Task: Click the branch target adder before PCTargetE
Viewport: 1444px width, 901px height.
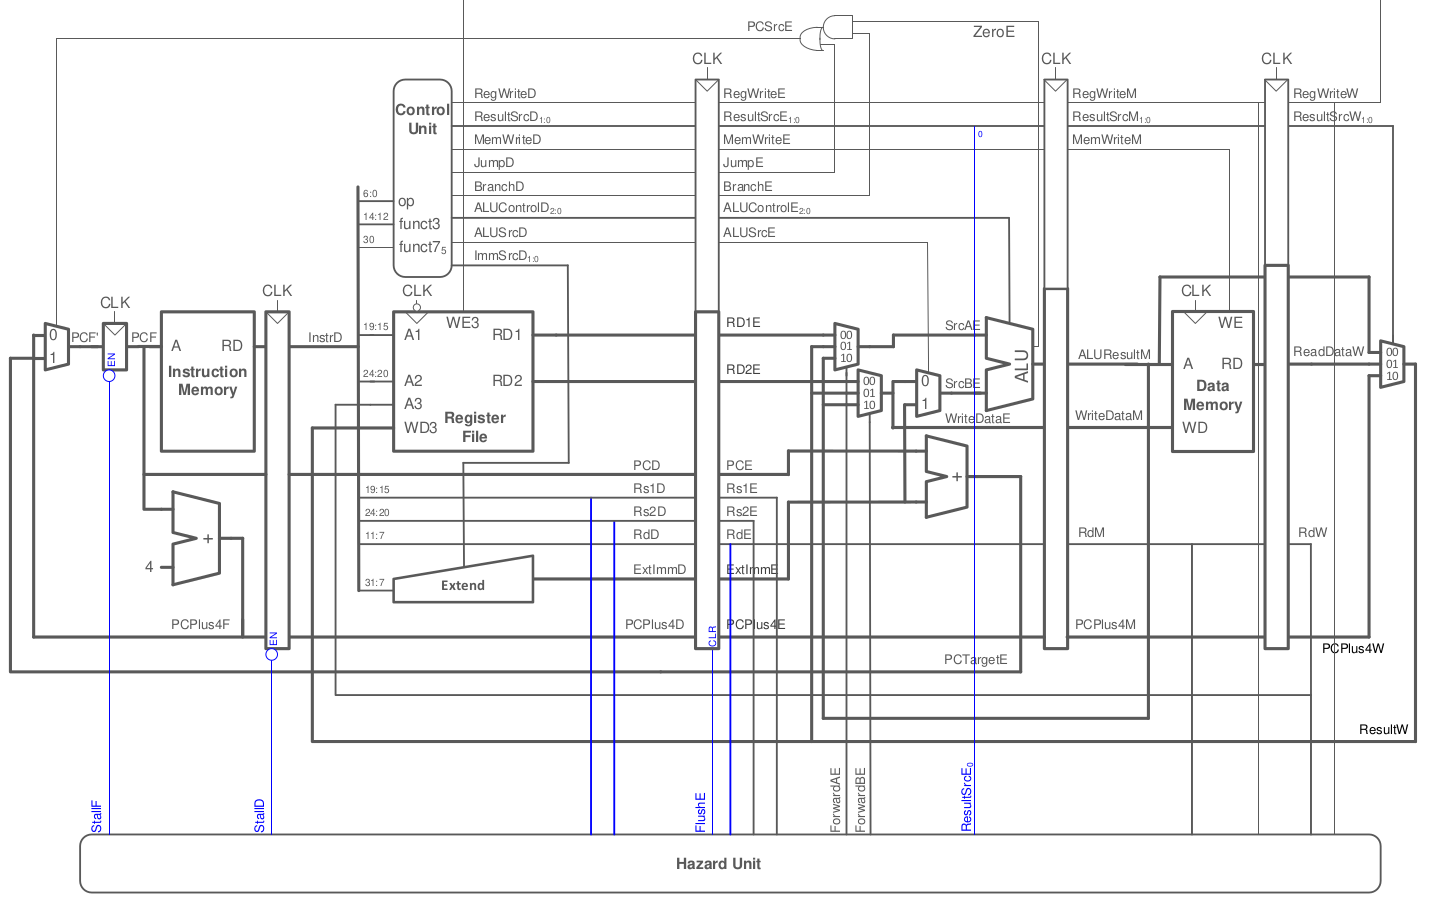Action: [946, 477]
